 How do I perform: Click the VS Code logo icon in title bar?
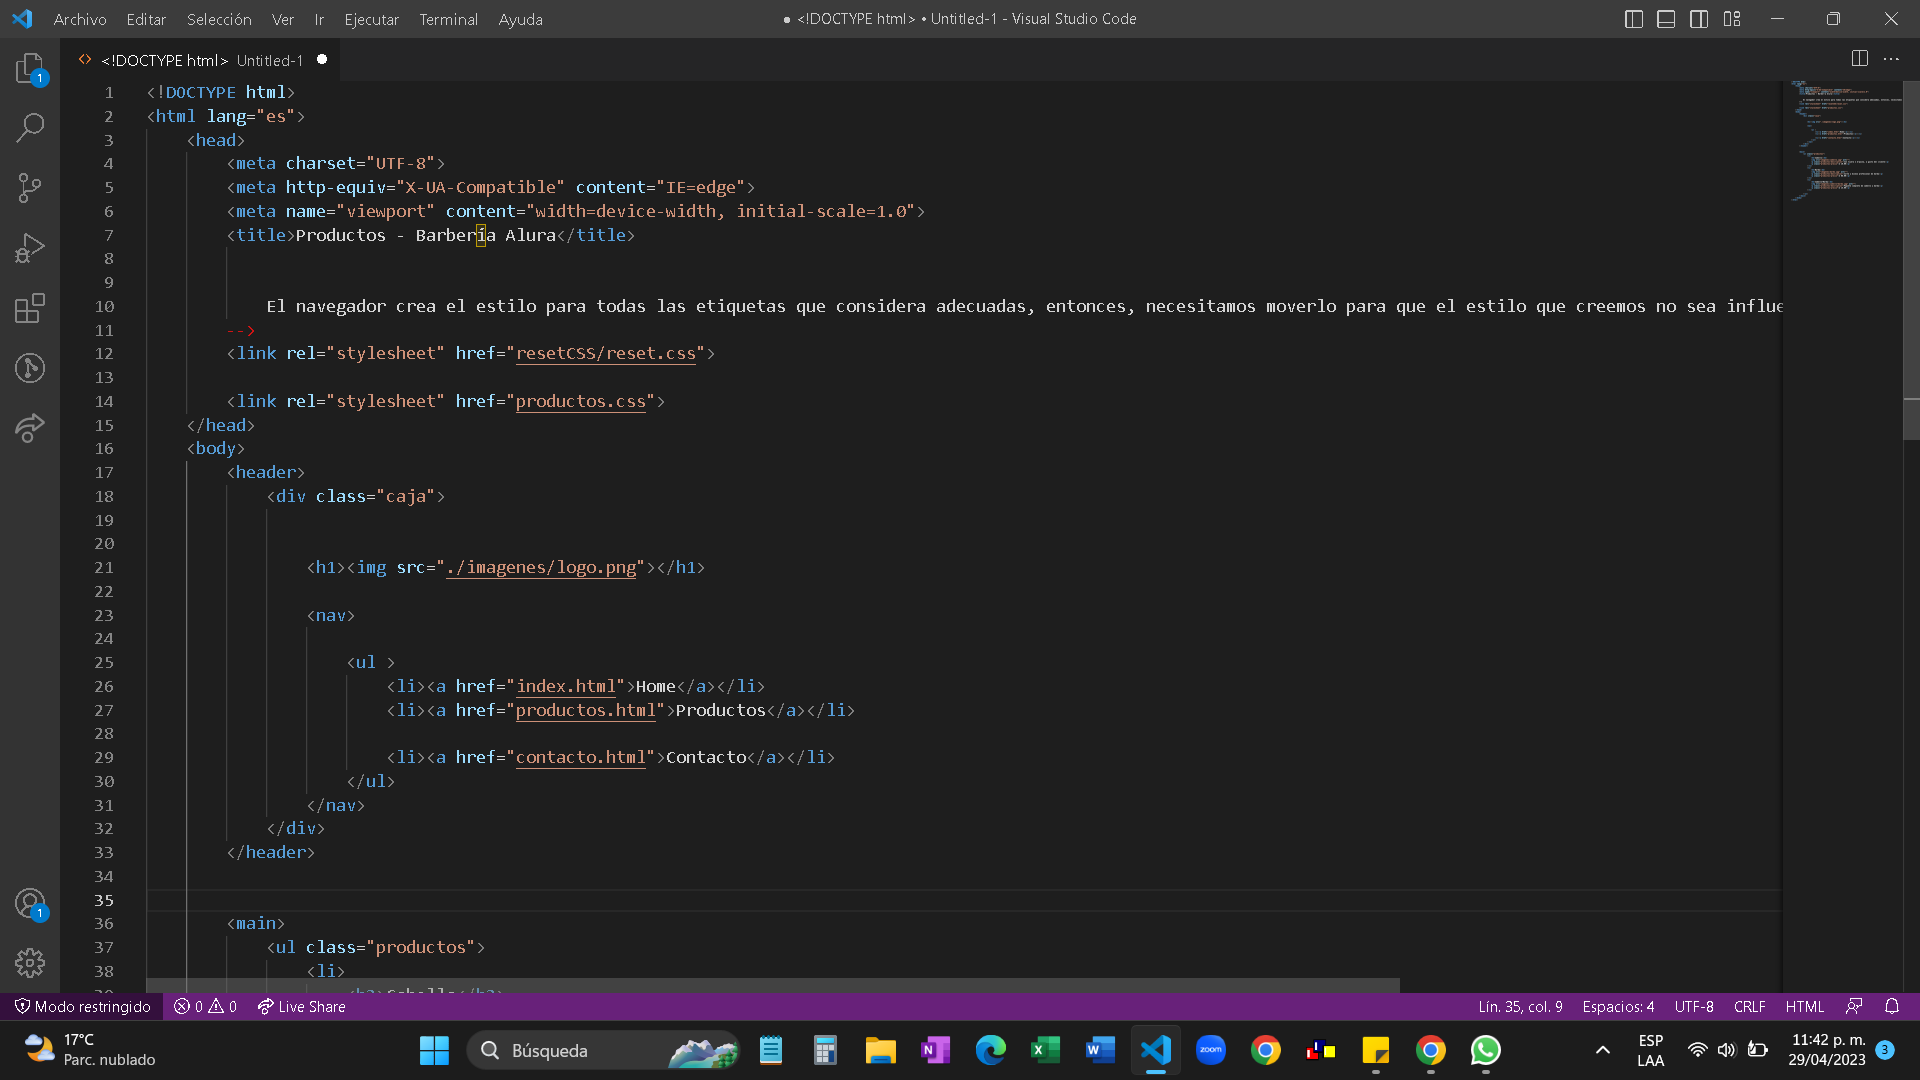click(x=22, y=19)
